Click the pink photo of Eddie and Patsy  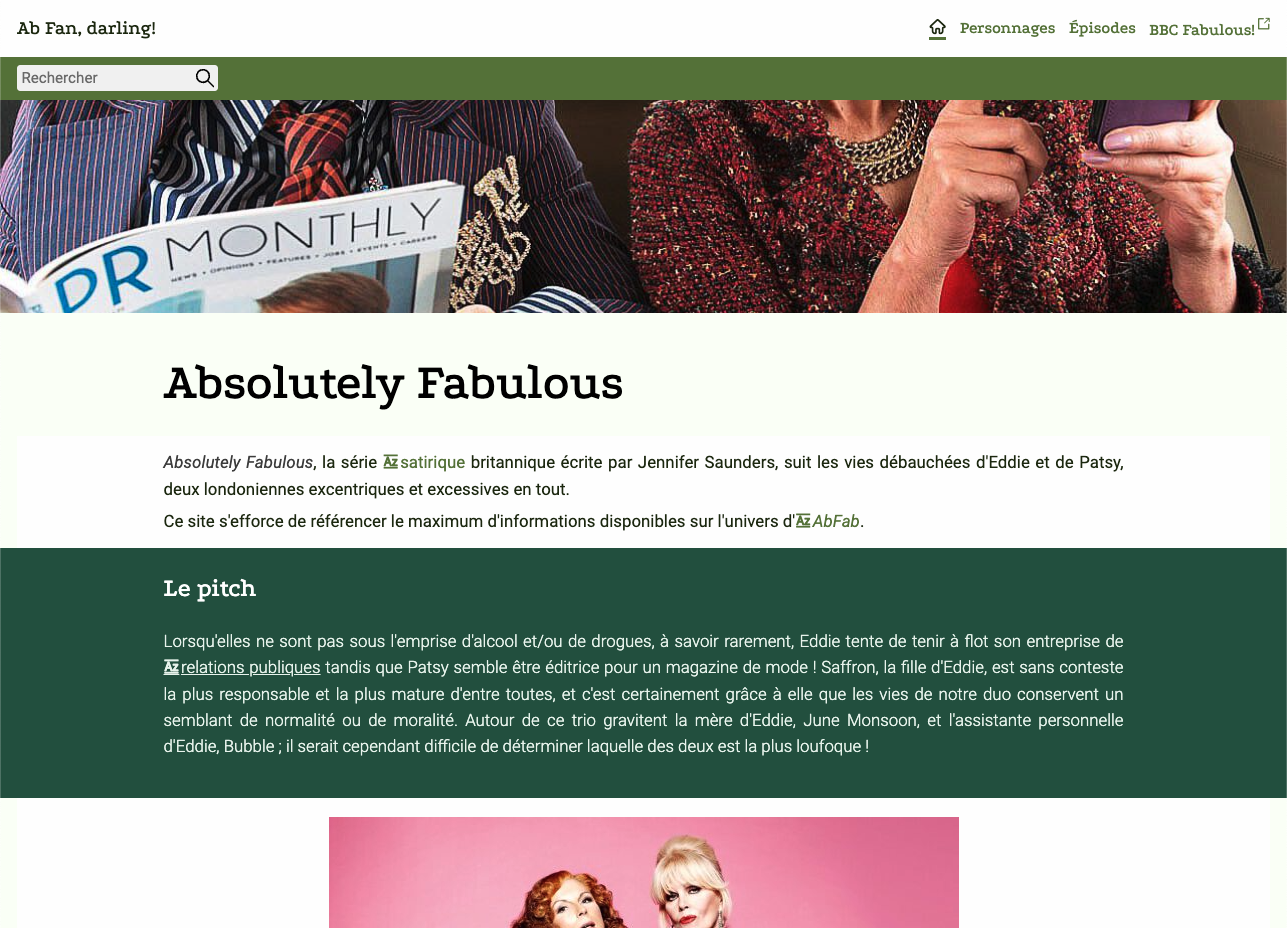644,872
